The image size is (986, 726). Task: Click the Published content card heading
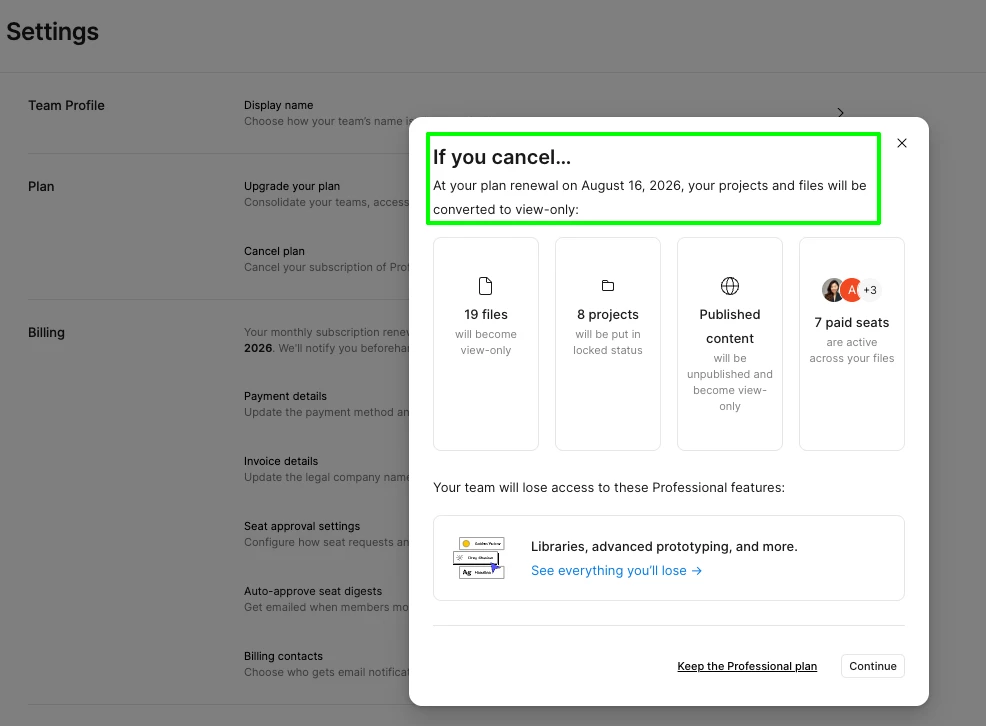click(729, 326)
